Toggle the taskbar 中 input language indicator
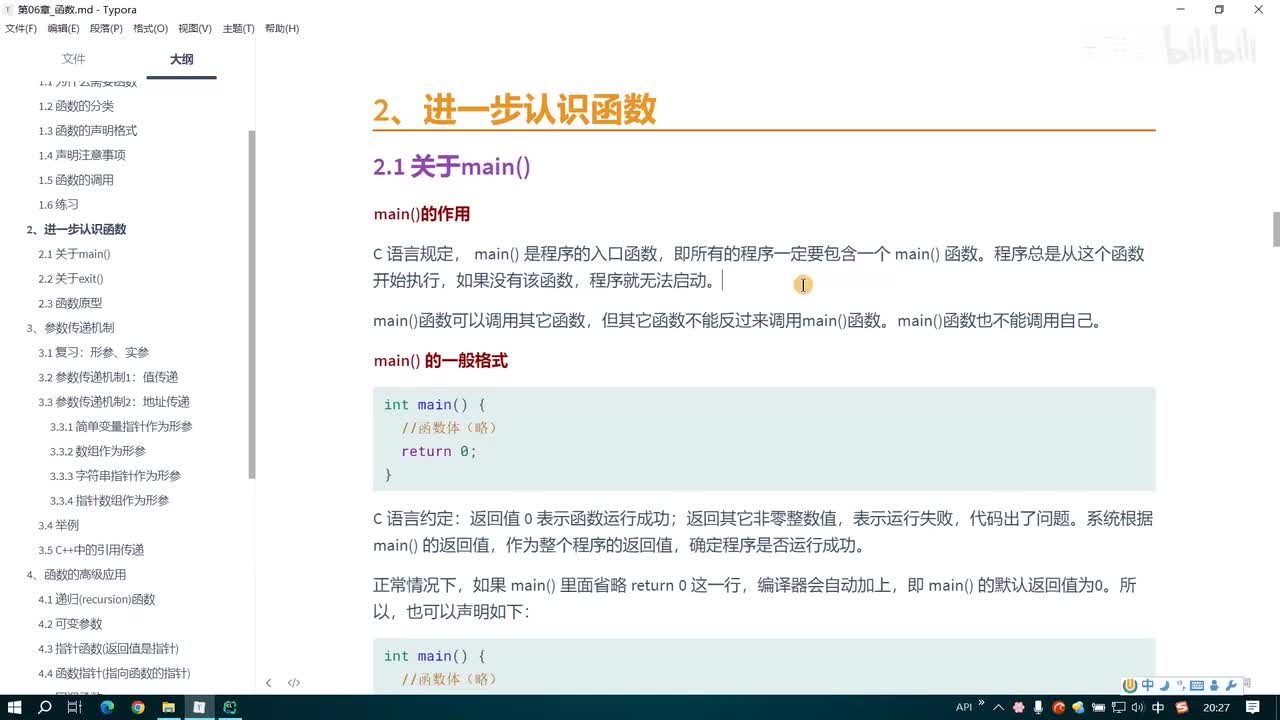 1158,707
